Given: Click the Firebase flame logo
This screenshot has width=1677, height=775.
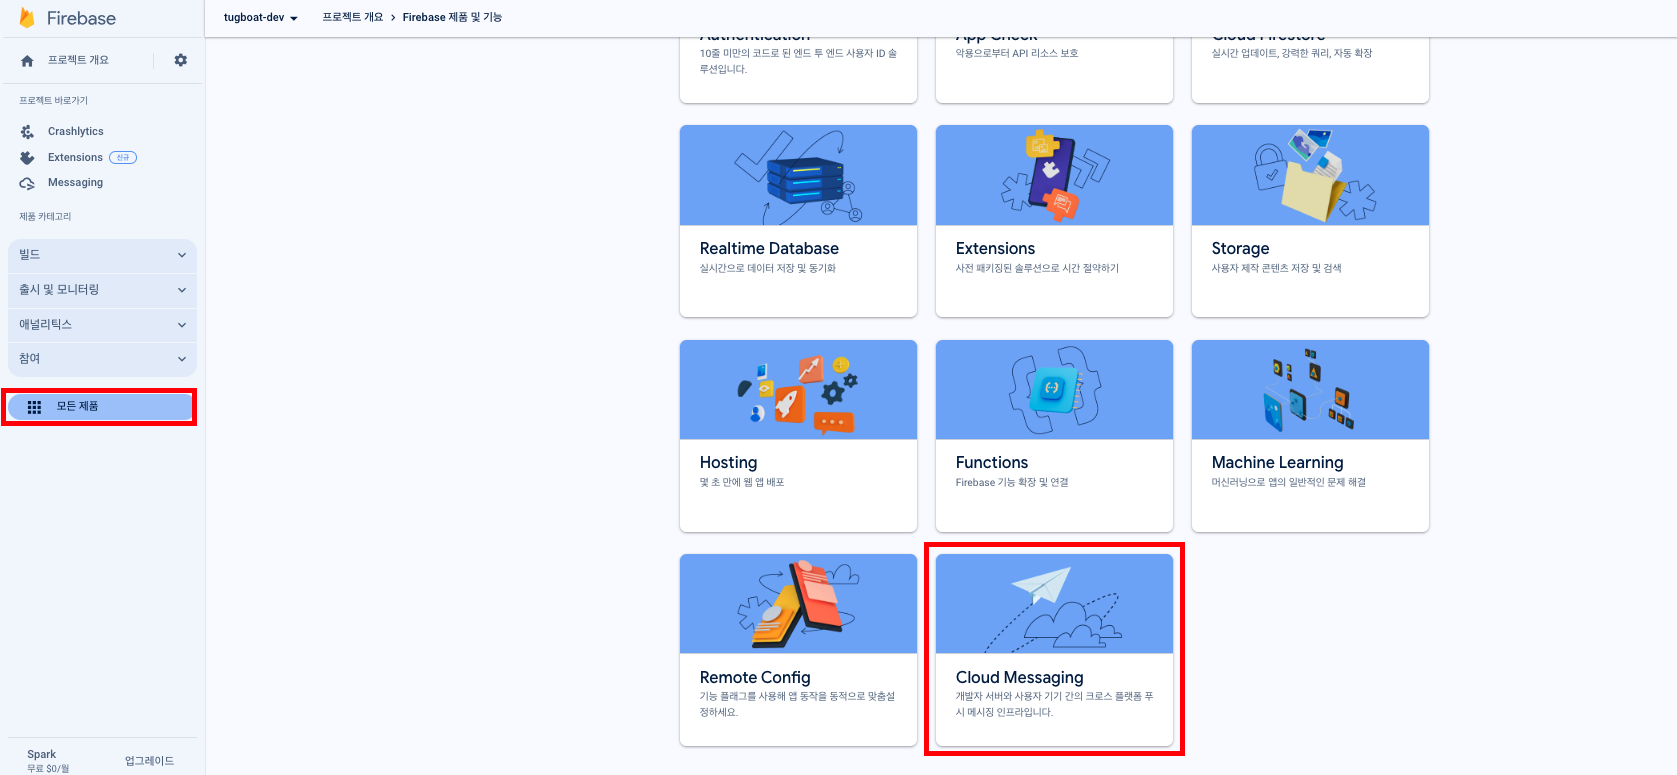Looking at the screenshot, I should click(27, 18).
